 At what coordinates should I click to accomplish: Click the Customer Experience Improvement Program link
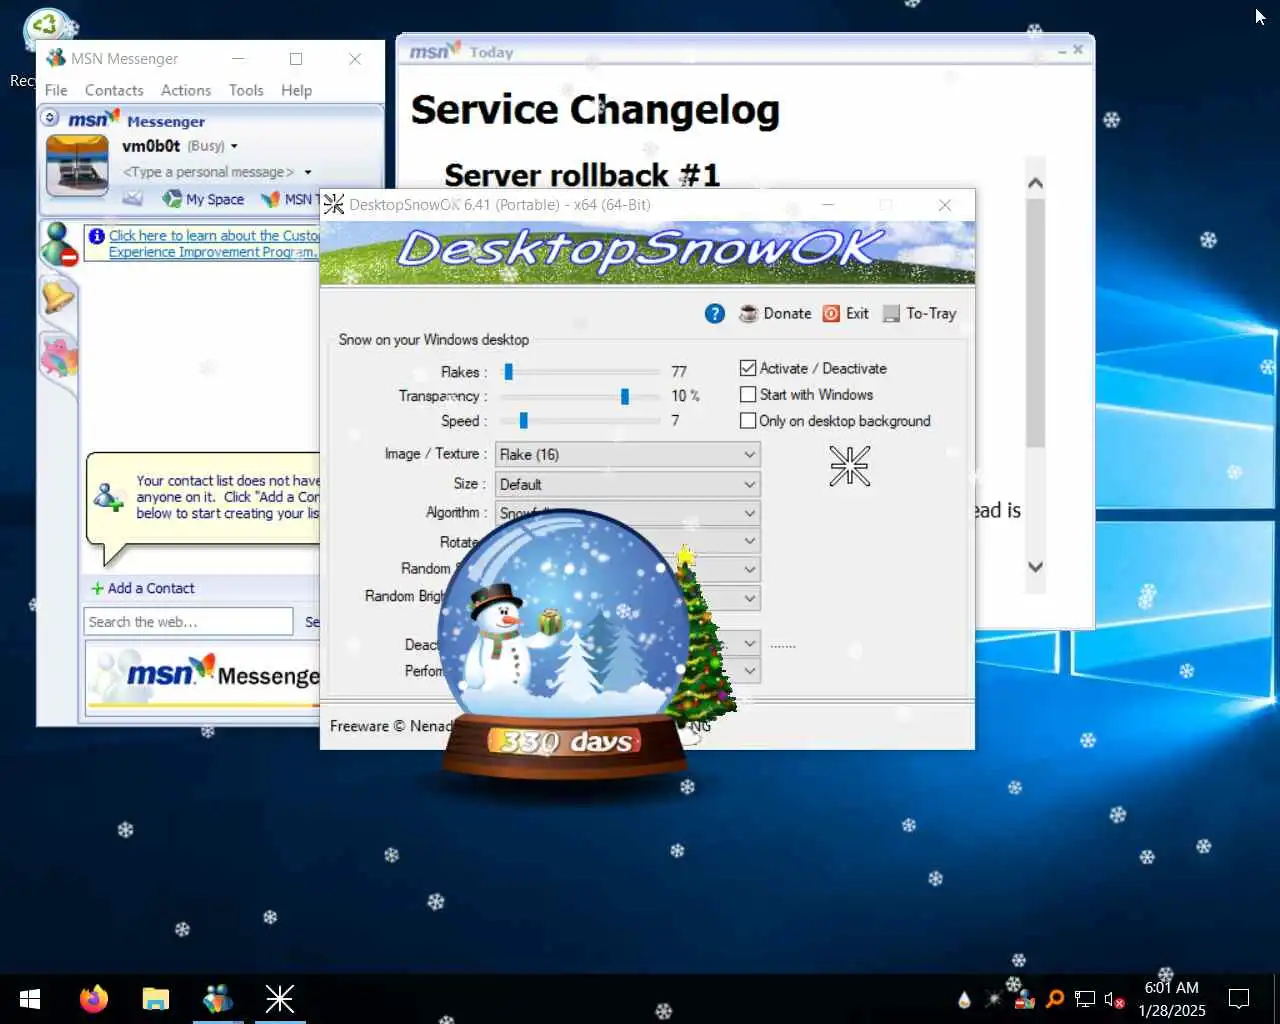pyautogui.click(x=213, y=244)
